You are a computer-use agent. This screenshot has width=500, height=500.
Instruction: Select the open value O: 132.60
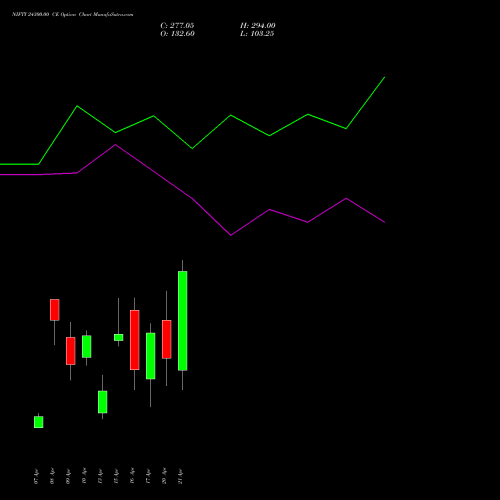[177, 34]
